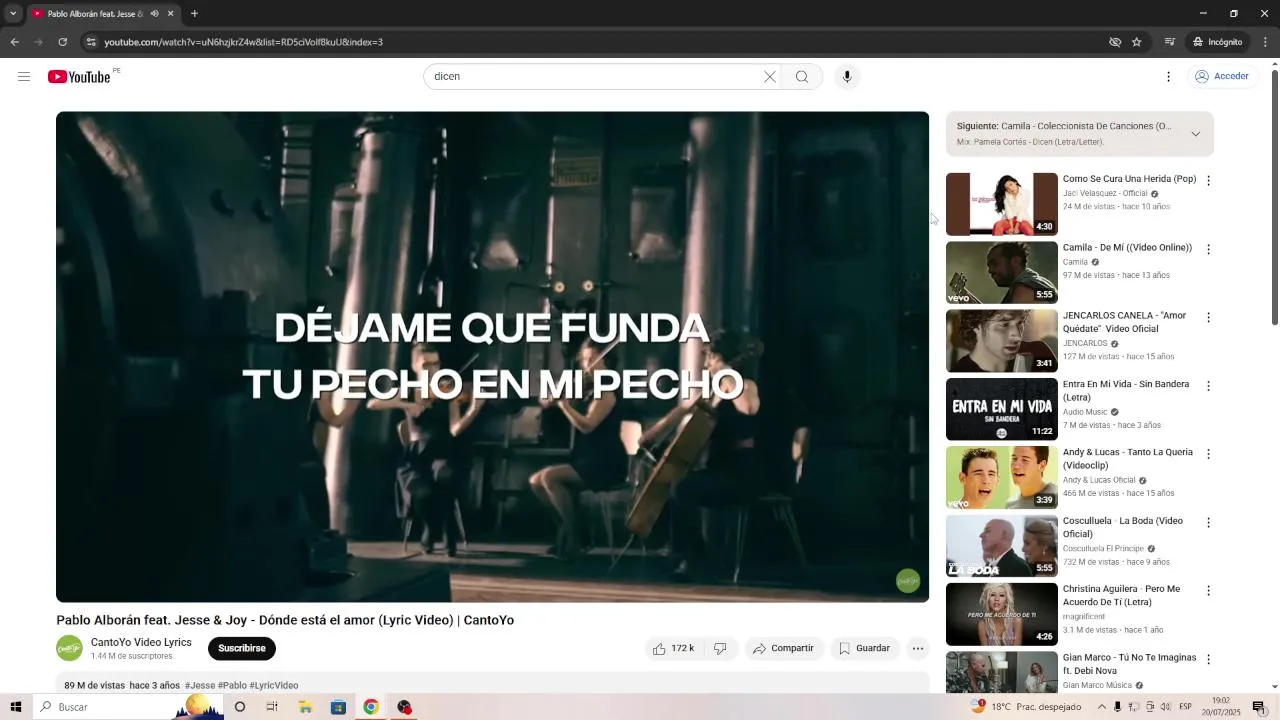The image size is (1280, 720).
Task: Open a new browser tab
Action: (x=194, y=14)
